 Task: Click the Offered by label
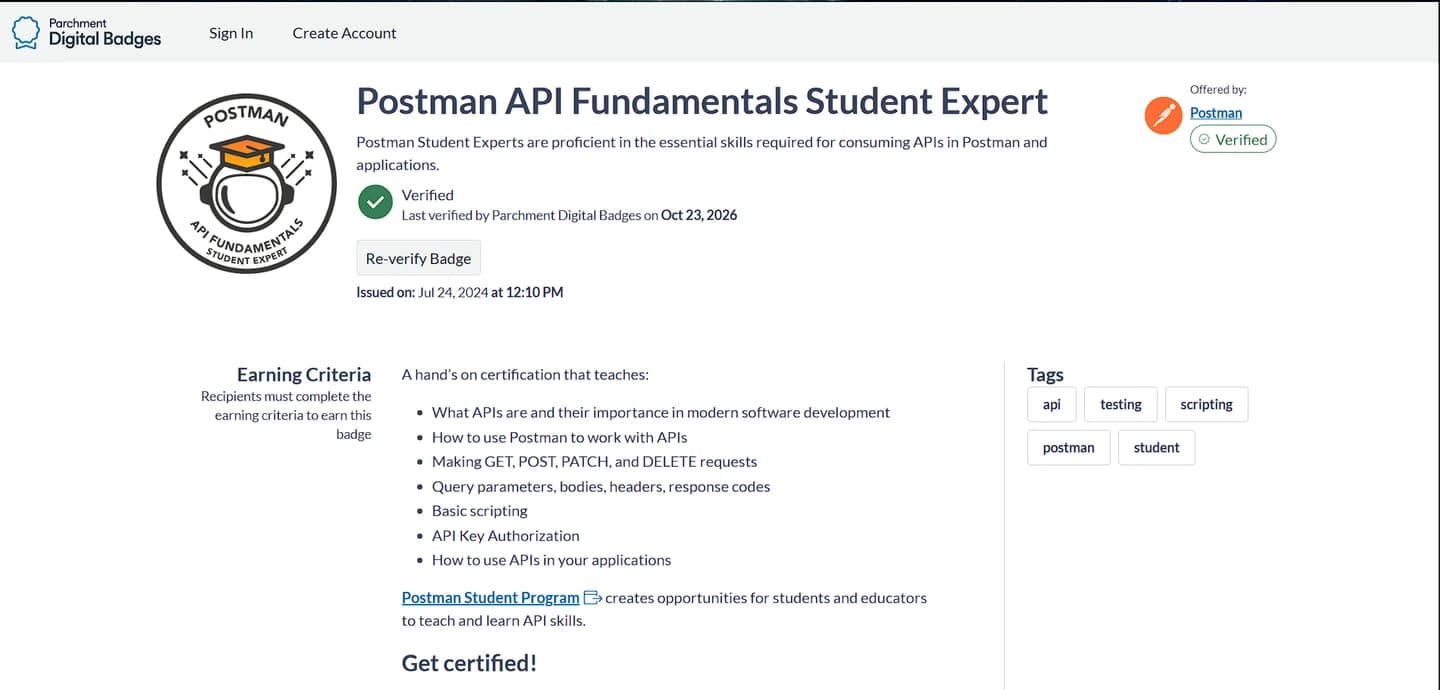click(1218, 90)
